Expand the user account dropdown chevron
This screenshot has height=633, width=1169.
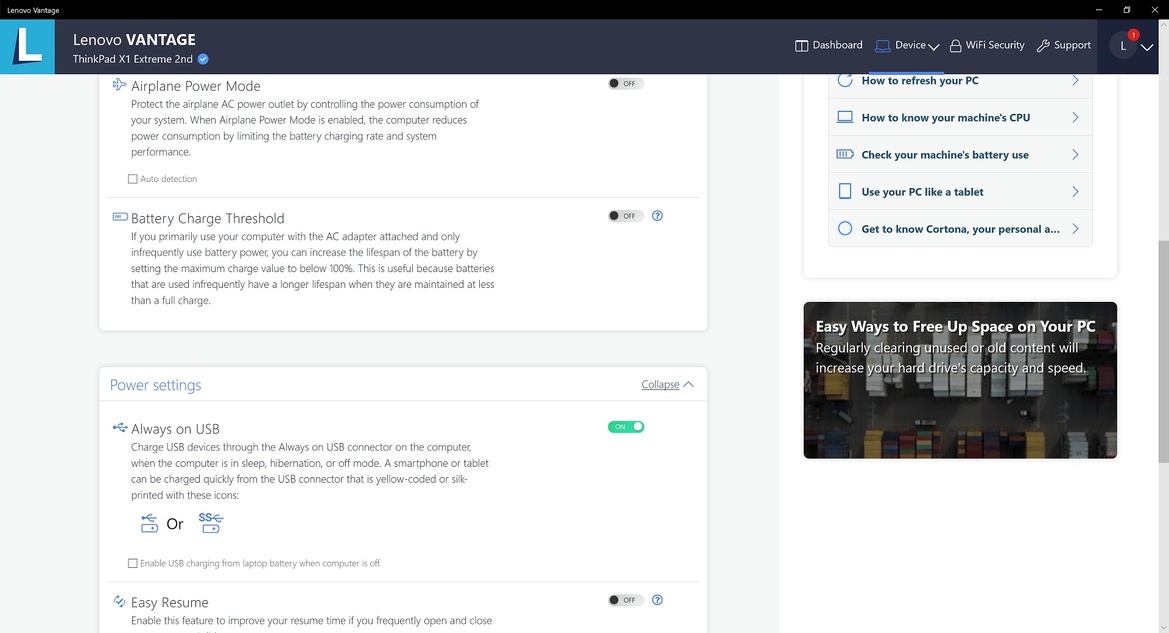click(1147, 47)
